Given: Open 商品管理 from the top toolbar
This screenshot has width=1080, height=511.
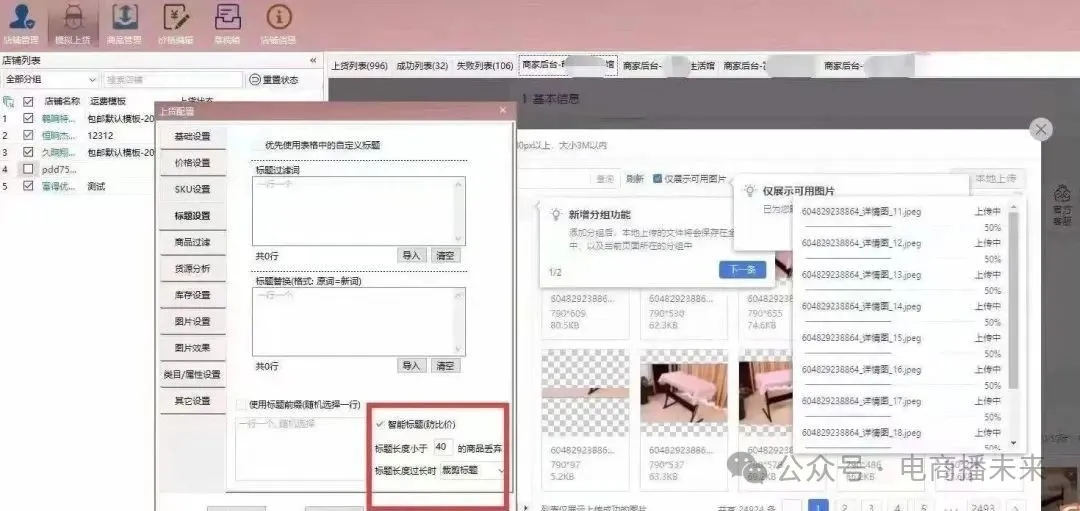Looking at the screenshot, I should point(124,22).
